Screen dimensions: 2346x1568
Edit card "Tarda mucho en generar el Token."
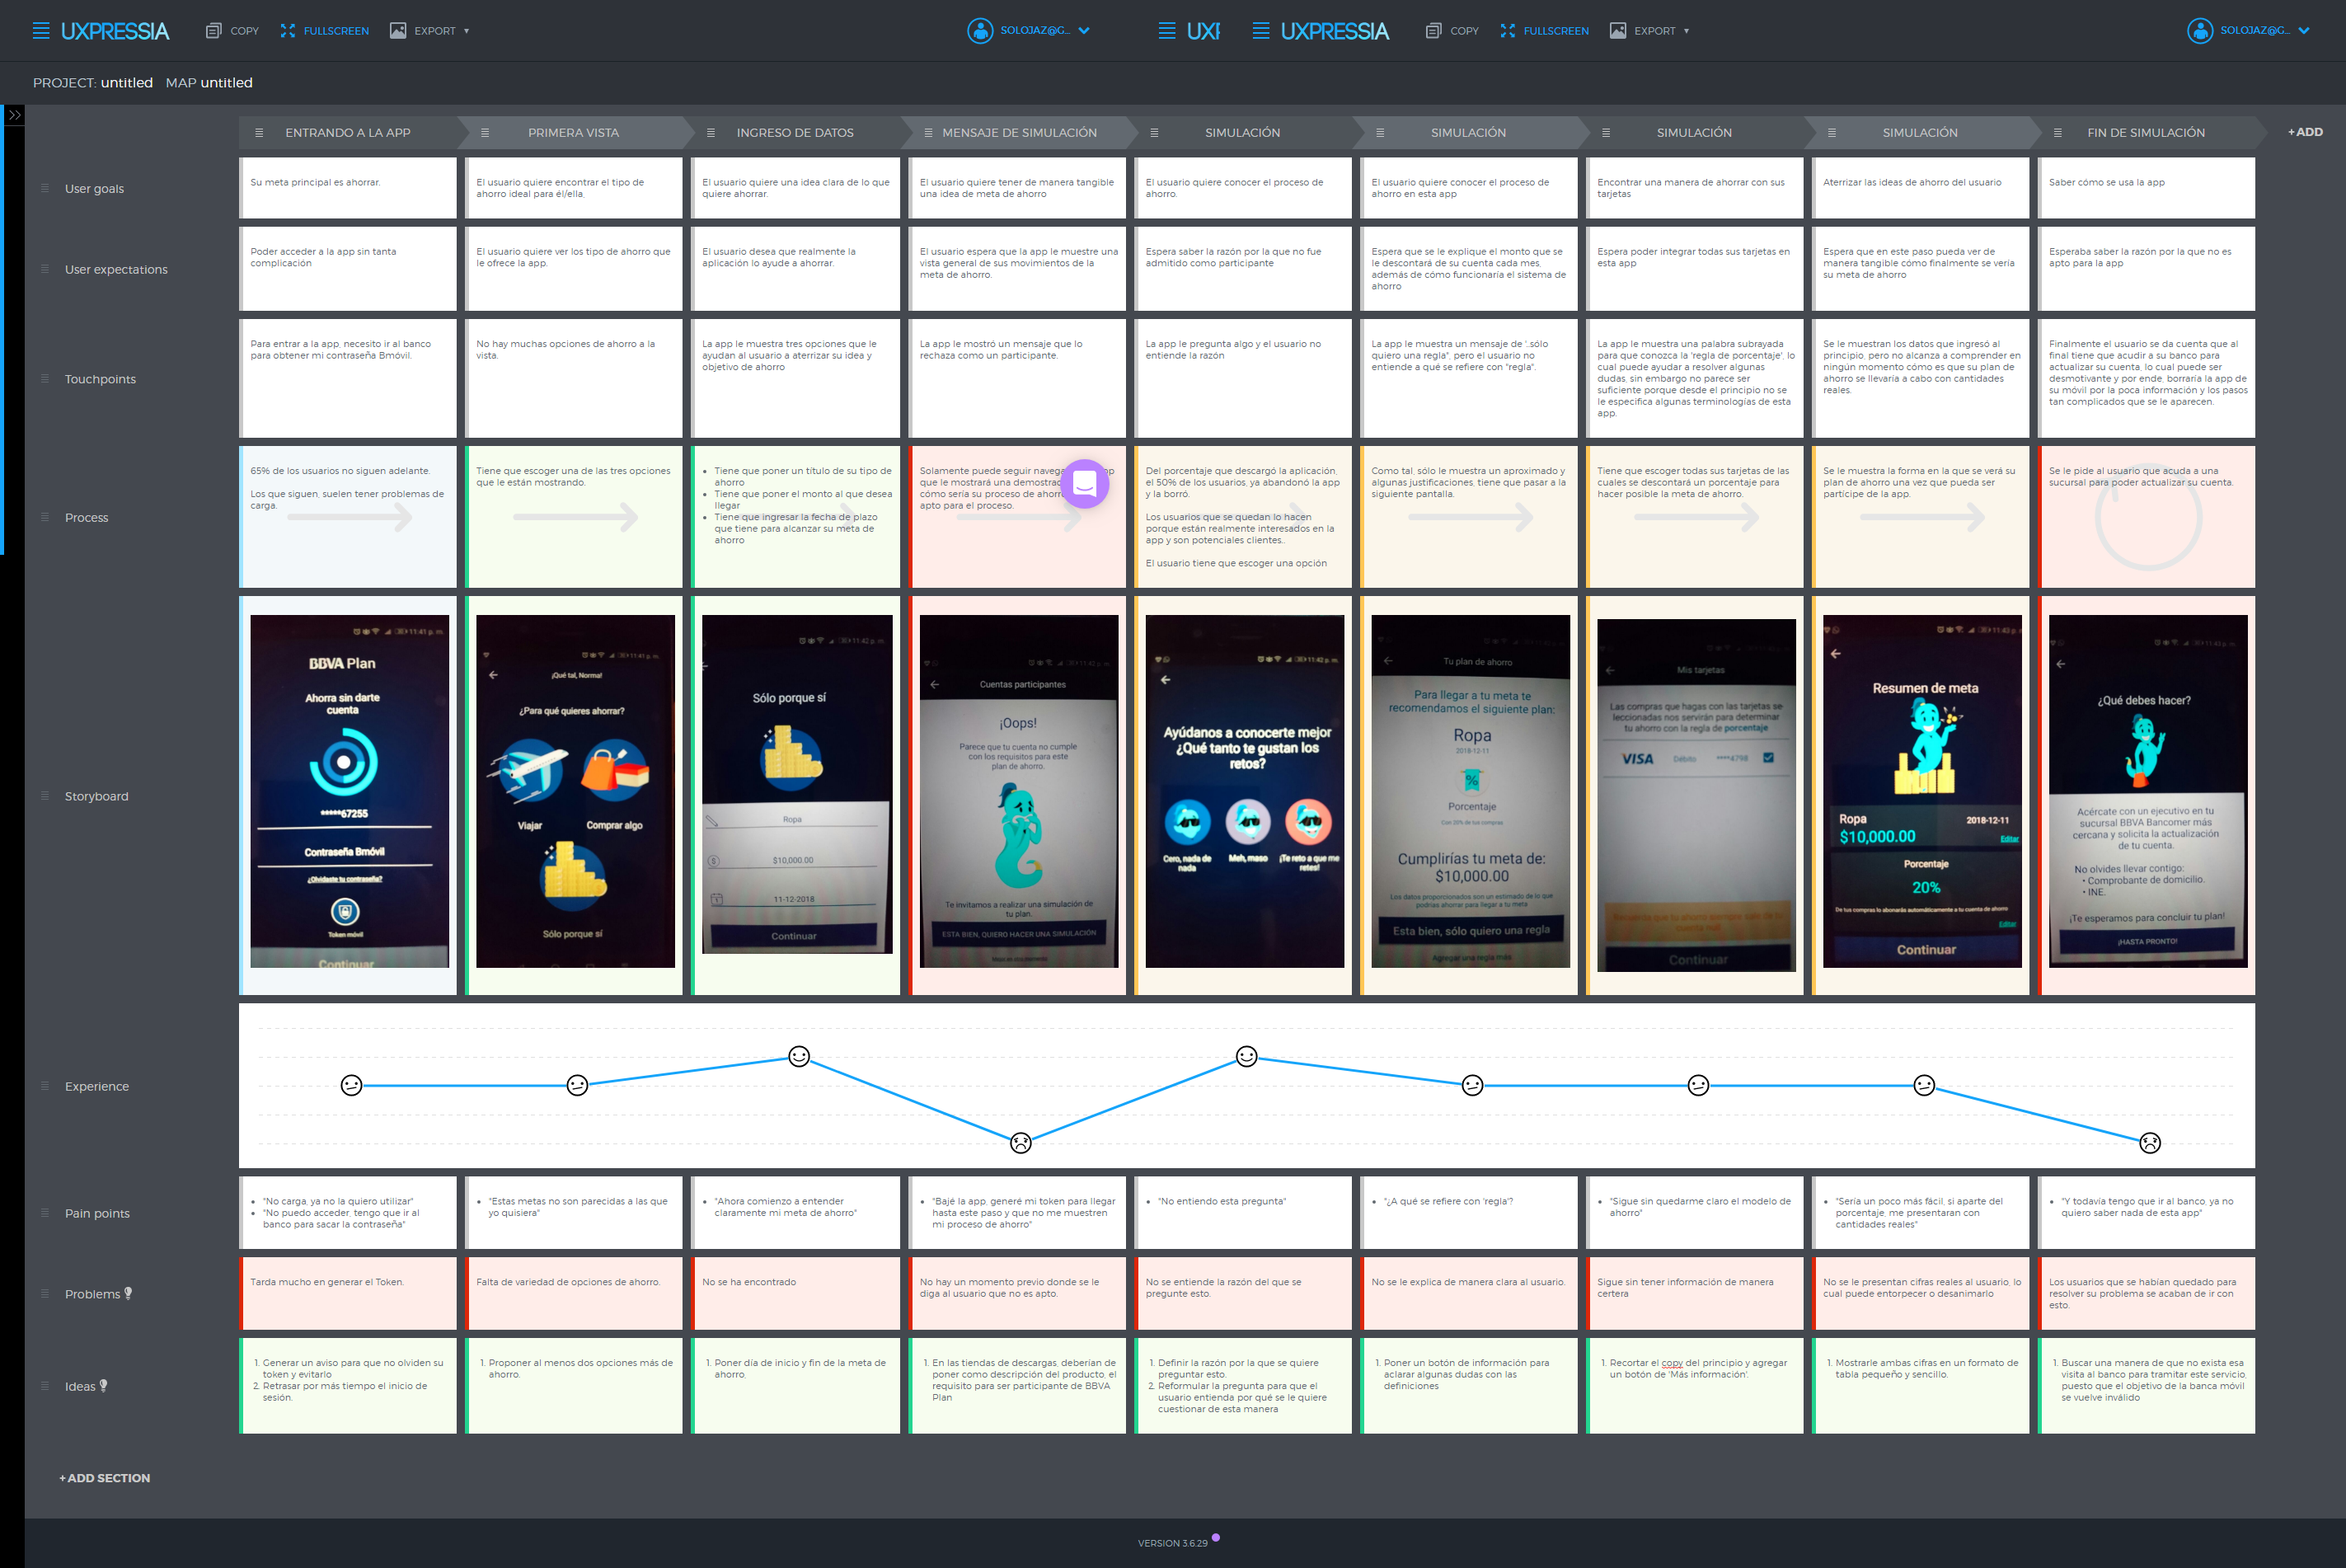tap(347, 1293)
